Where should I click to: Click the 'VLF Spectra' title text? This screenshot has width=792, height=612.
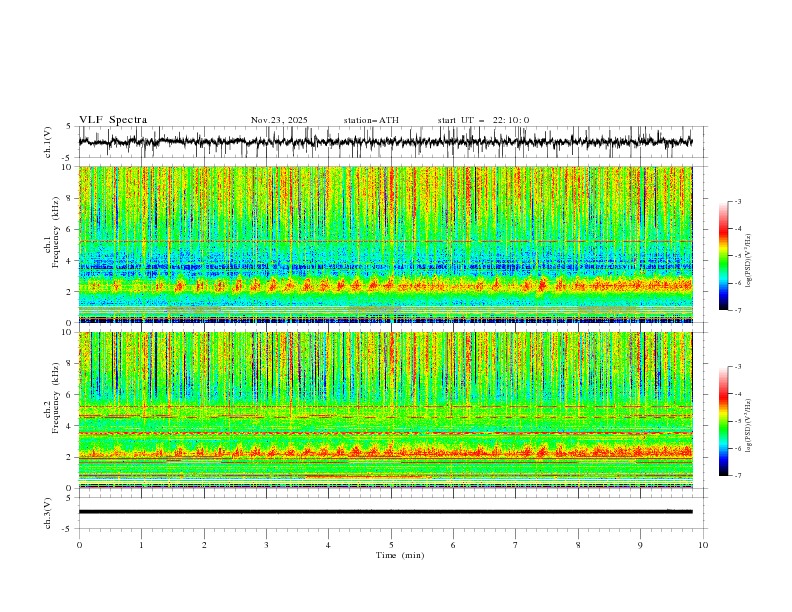coord(113,120)
